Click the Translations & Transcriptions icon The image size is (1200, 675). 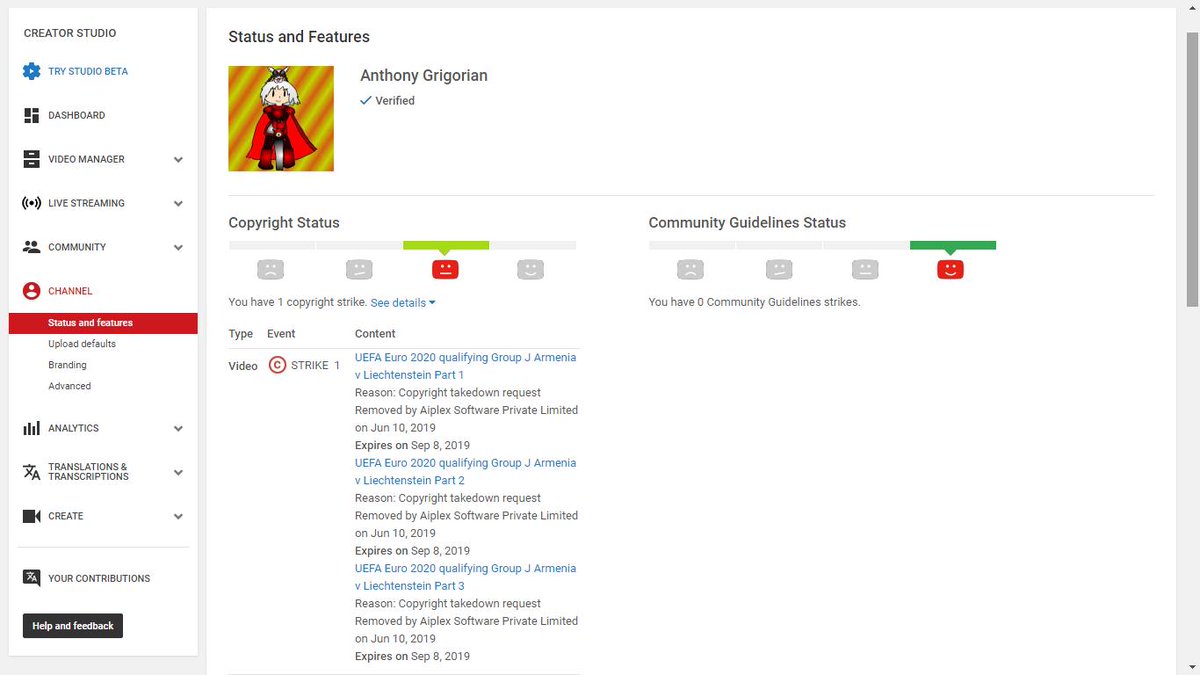pyautogui.click(x=31, y=472)
